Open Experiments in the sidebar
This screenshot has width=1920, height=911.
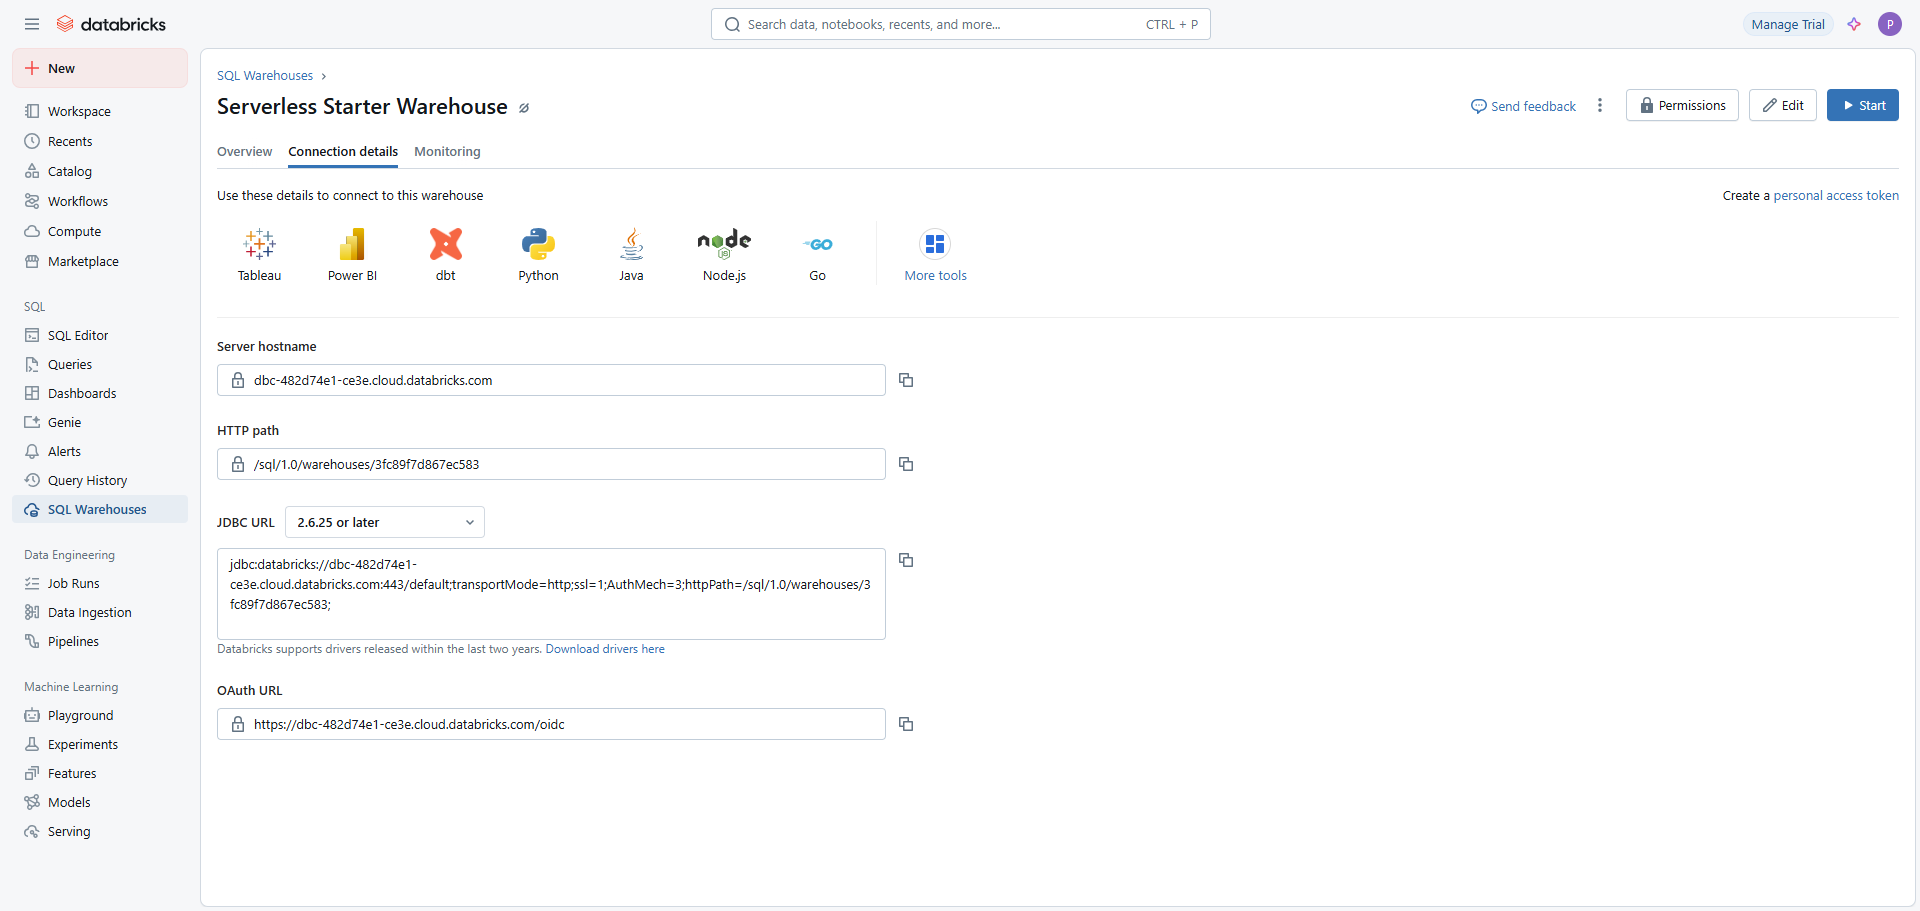100,744
